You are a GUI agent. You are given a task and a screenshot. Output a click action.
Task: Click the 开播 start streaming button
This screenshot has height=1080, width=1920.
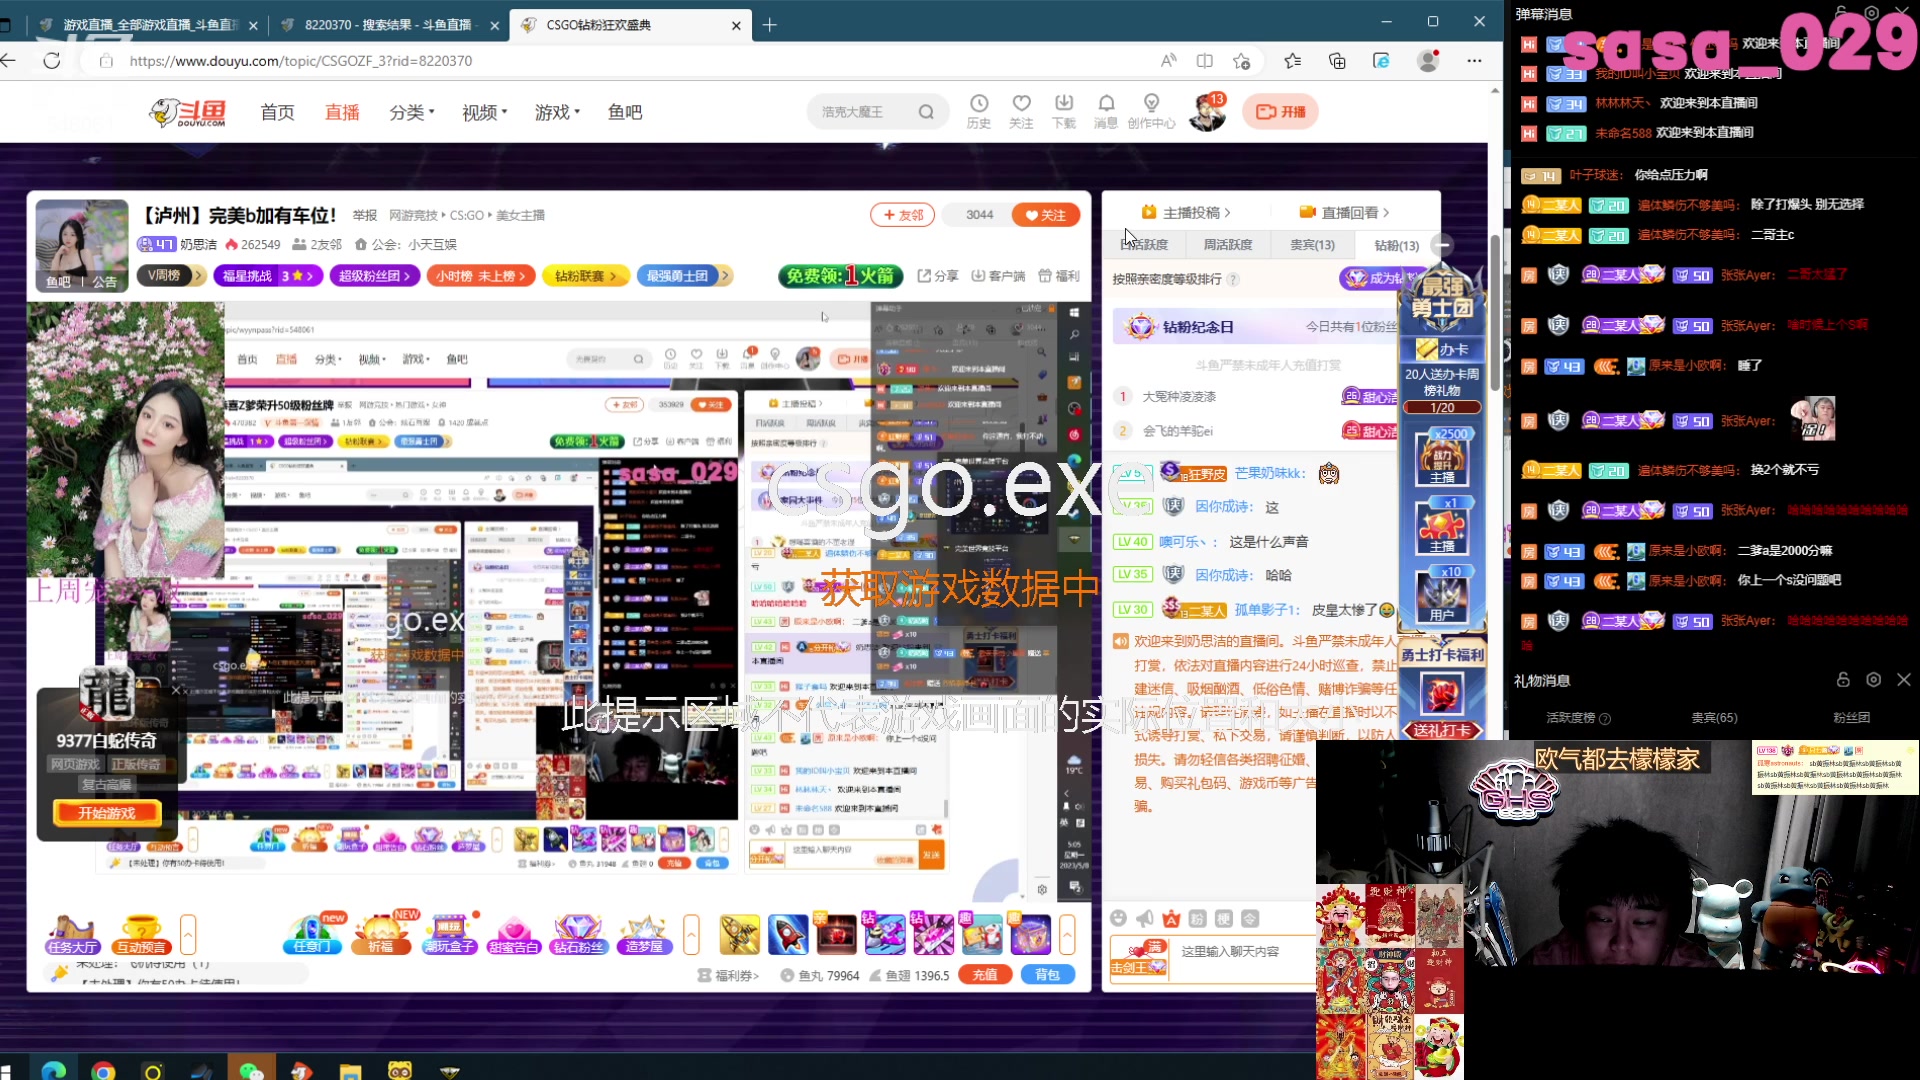point(1280,112)
